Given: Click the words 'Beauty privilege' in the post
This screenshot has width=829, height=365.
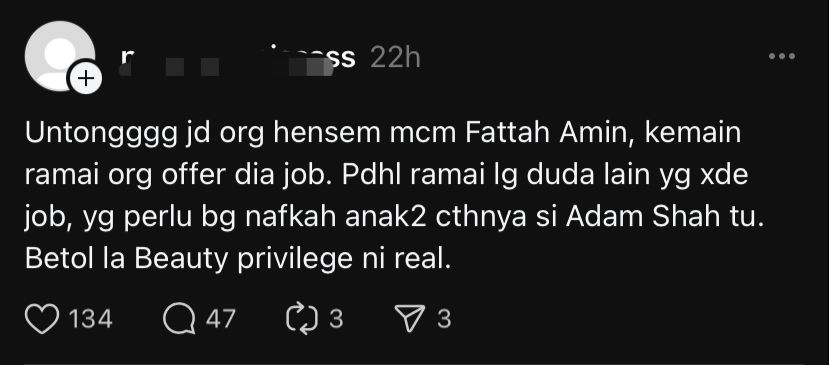Looking at the screenshot, I should pyautogui.click(x=243, y=259).
